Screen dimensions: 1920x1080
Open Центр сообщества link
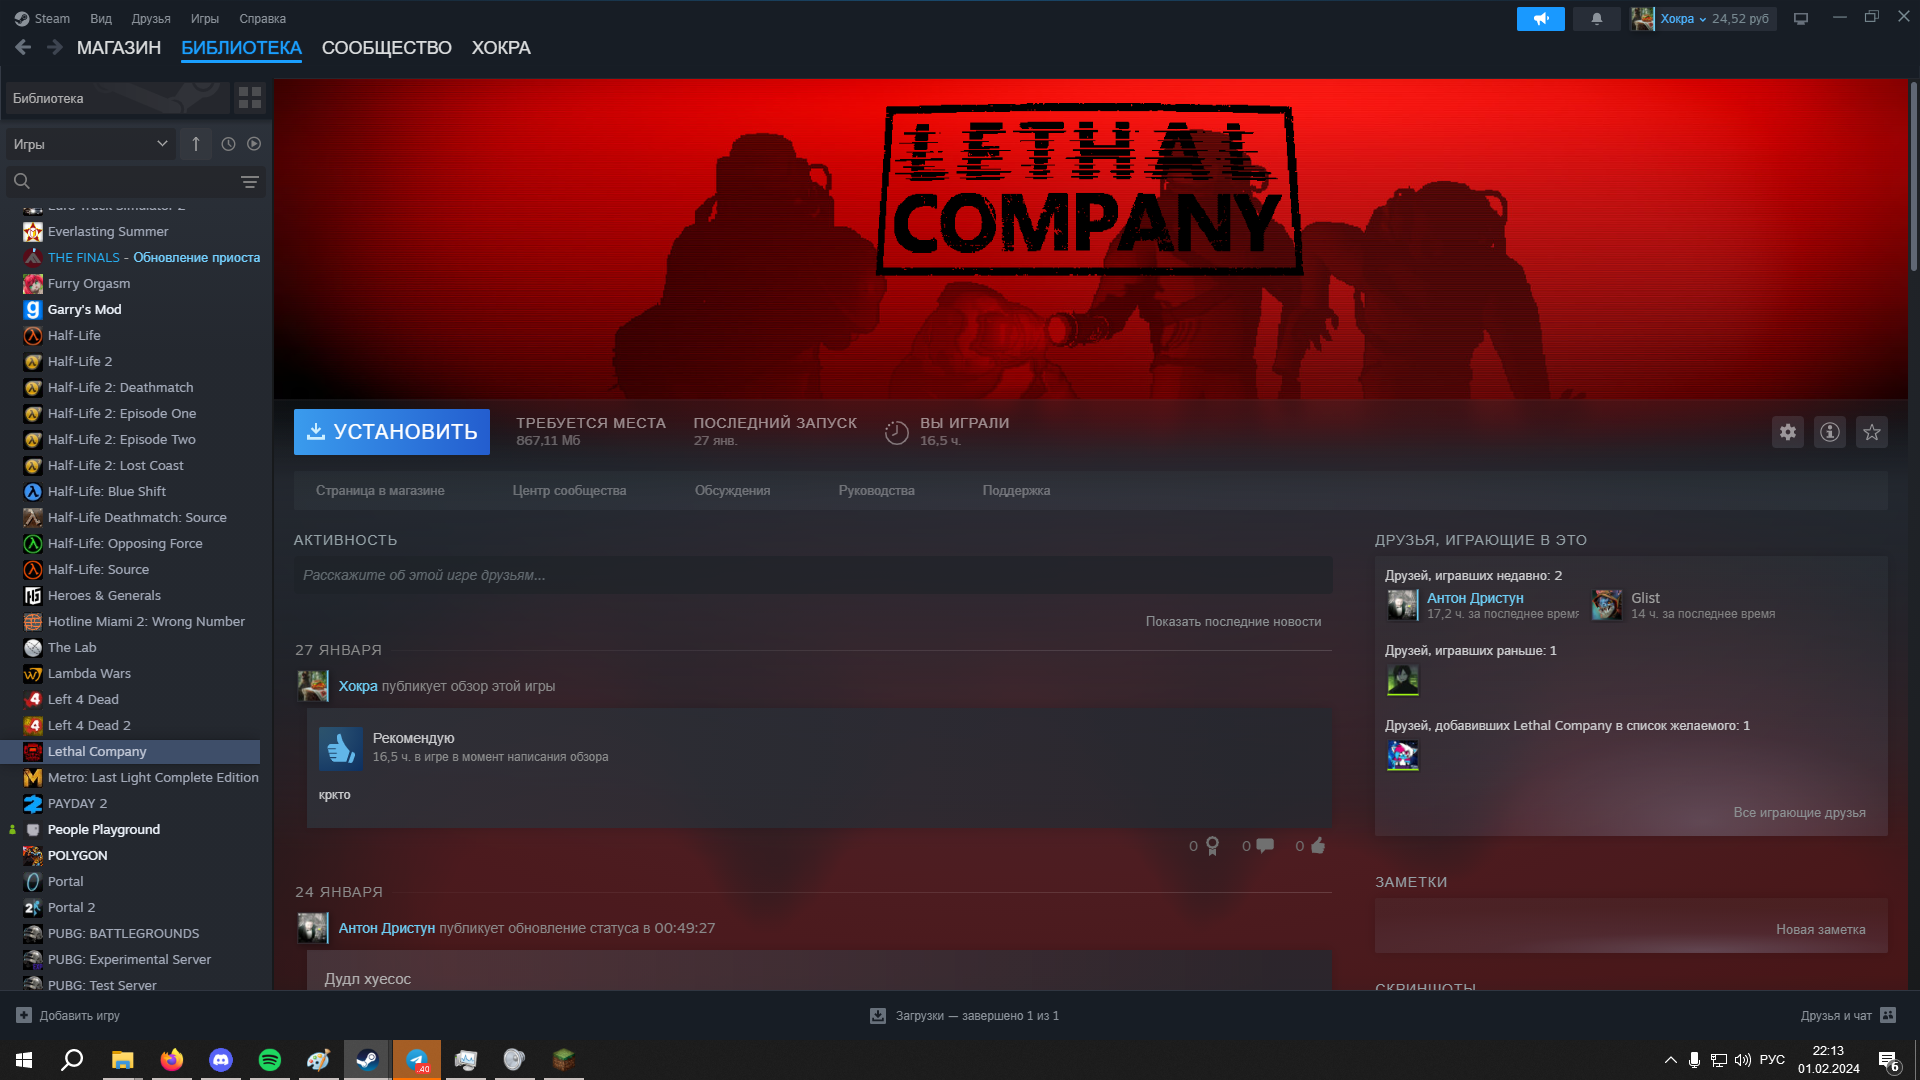tap(570, 491)
